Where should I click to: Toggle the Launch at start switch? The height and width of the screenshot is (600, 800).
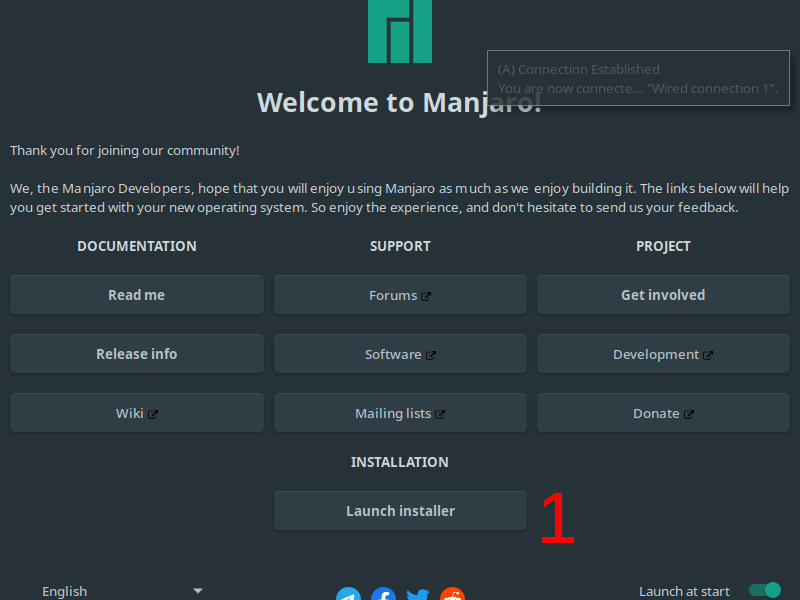[x=764, y=591]
